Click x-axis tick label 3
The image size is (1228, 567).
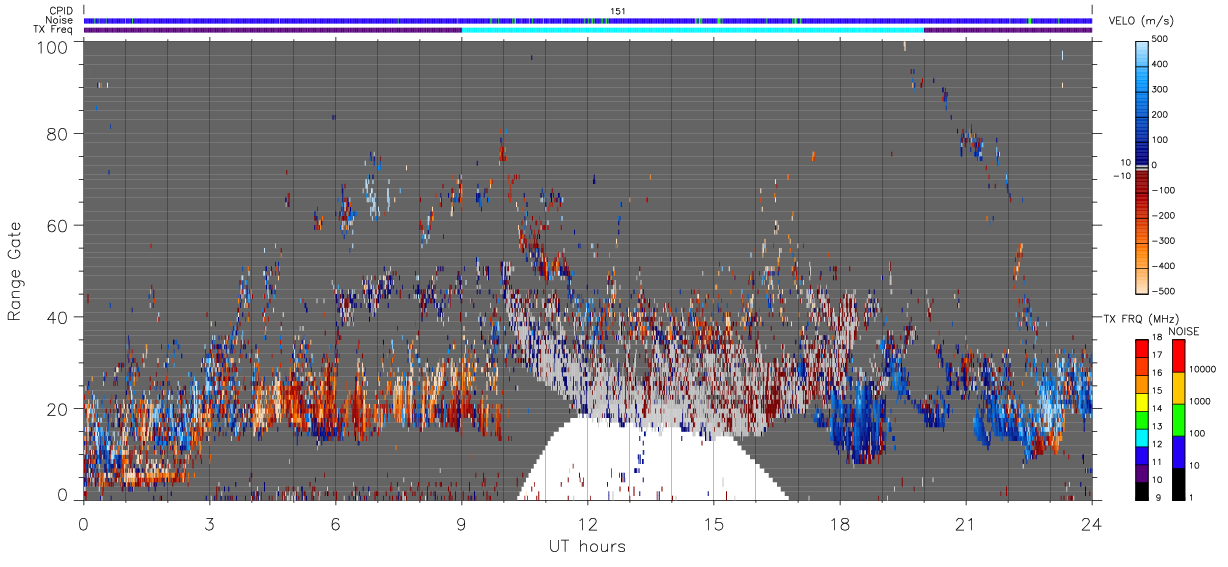coord(210,524)
